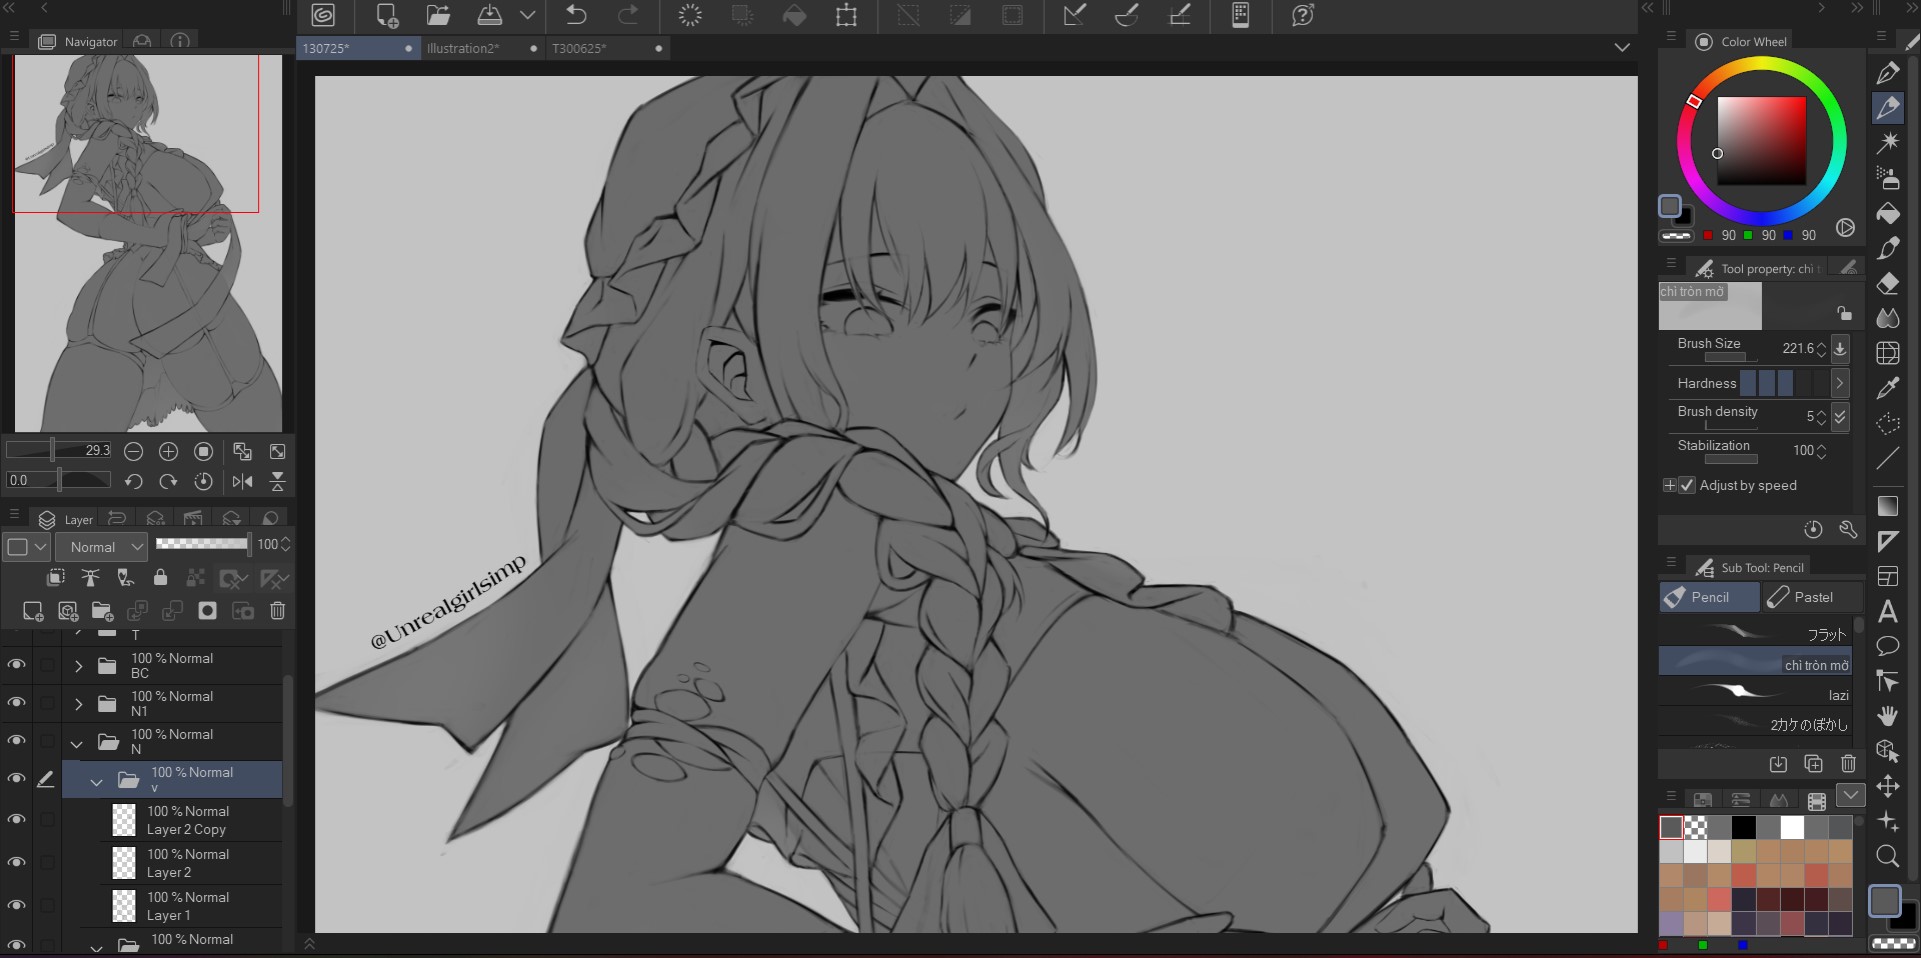Flip the canvas horizontally in Navigator
Viewport: 1921px width, 958px height.
click(242, 481)
